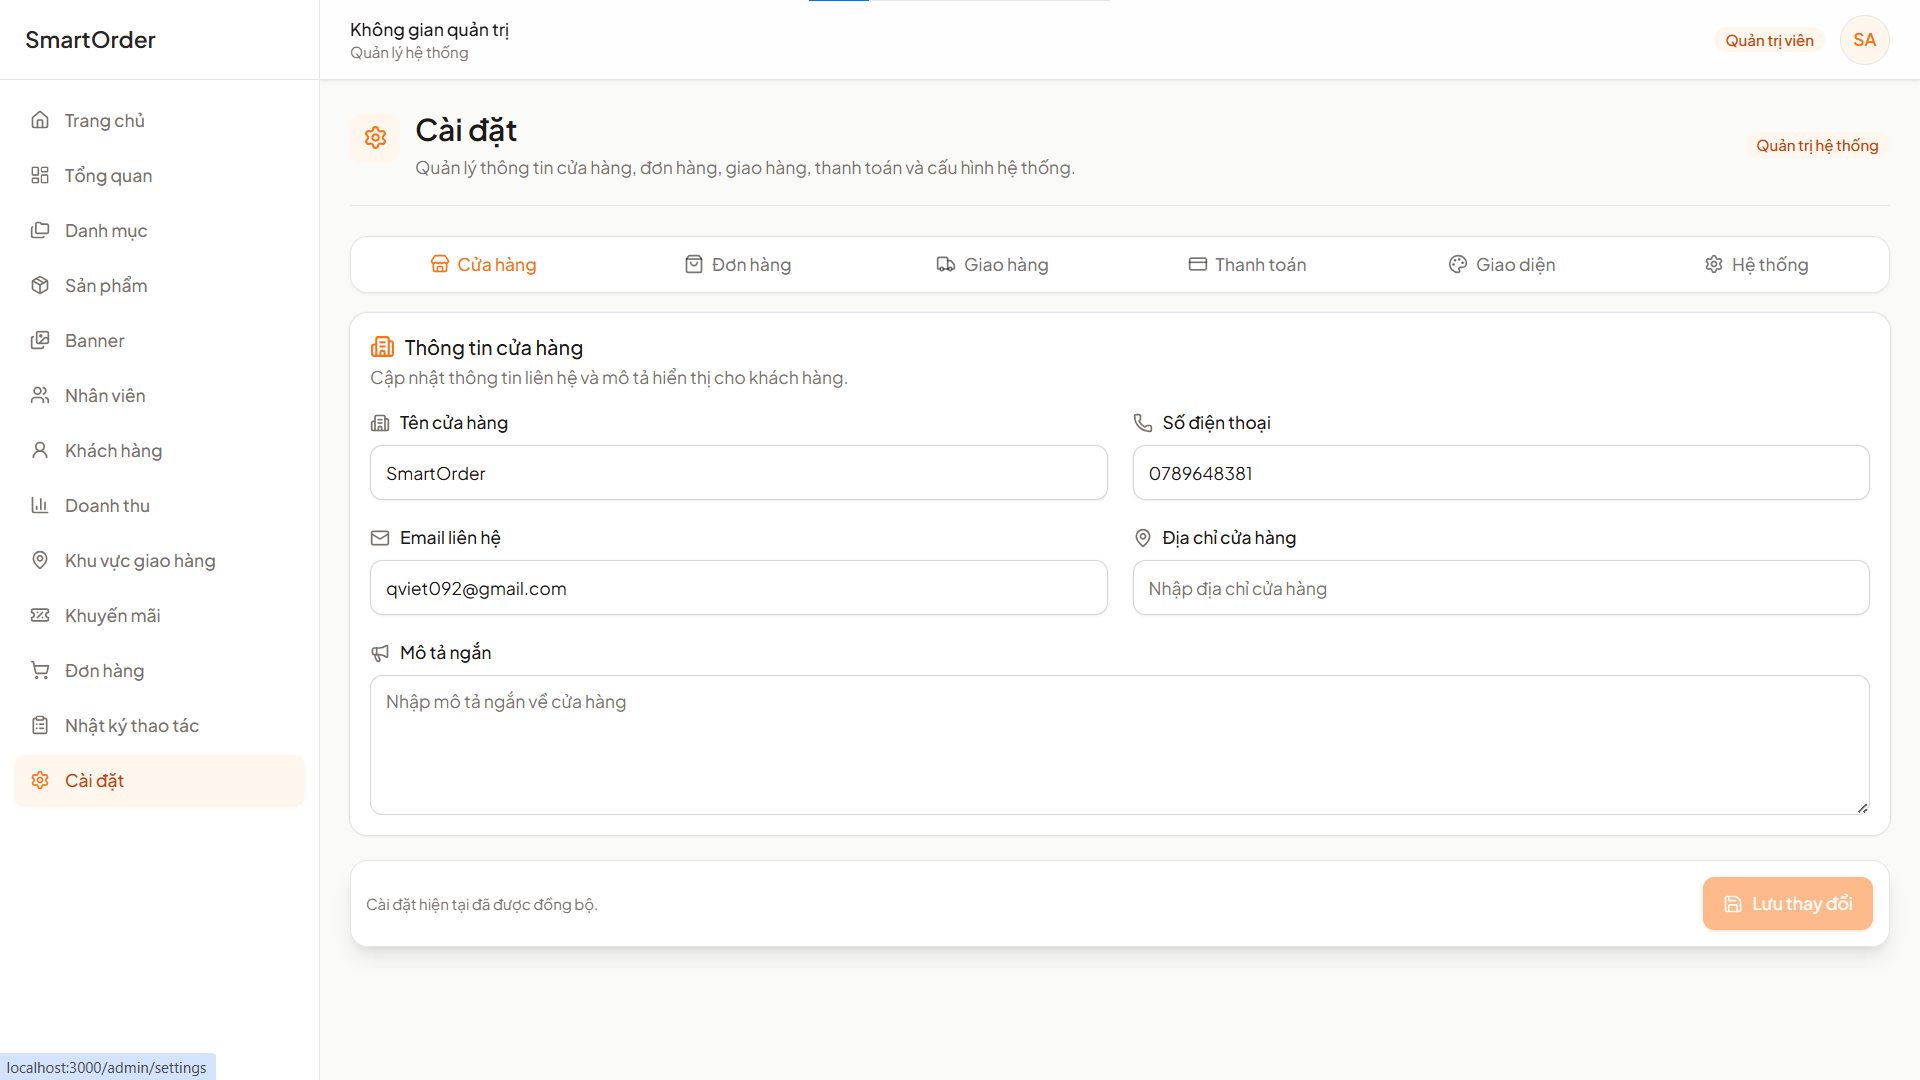Image resolution: width=1920 pixels, height=1080 pixels.
Task: Focus the Số điện thoại input field
Action: tap(1501, 473)
